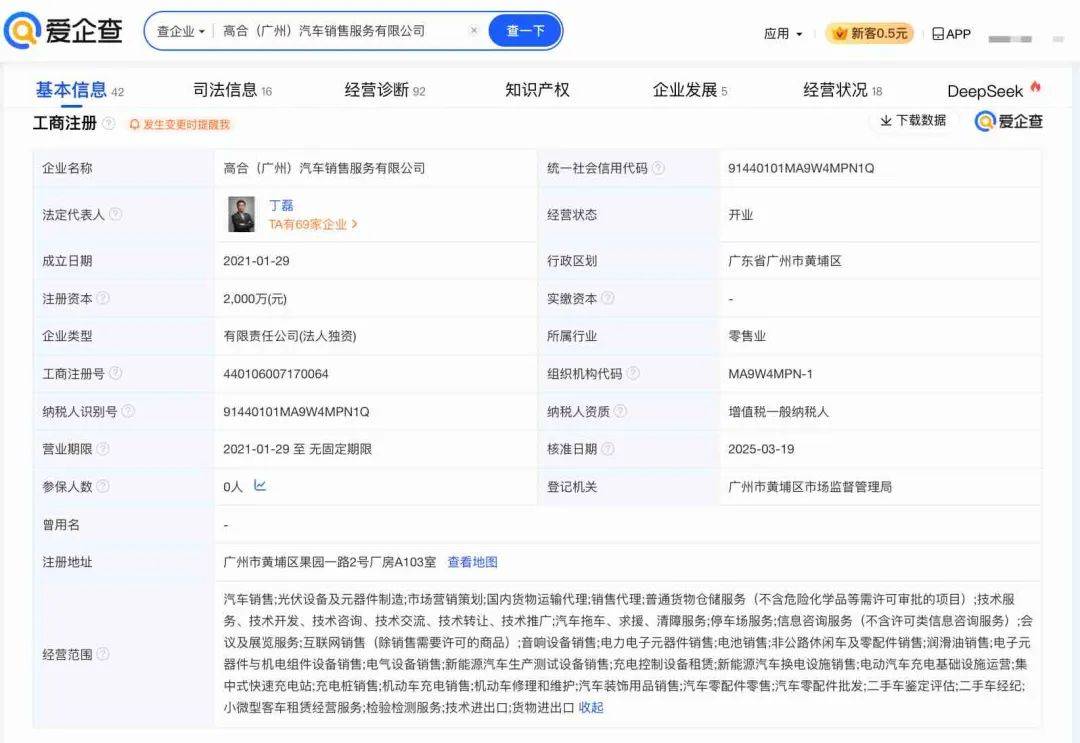This screenshot has width=1080, height=743.
Task: Select organization code MA9W4MPN-1
Action: (x=770, y=374)
